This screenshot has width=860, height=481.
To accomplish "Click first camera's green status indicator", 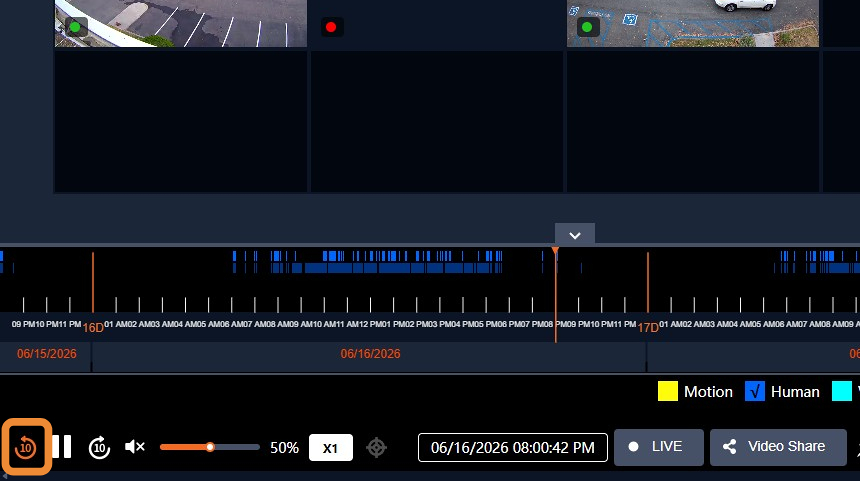I will [x=75, y=27].
